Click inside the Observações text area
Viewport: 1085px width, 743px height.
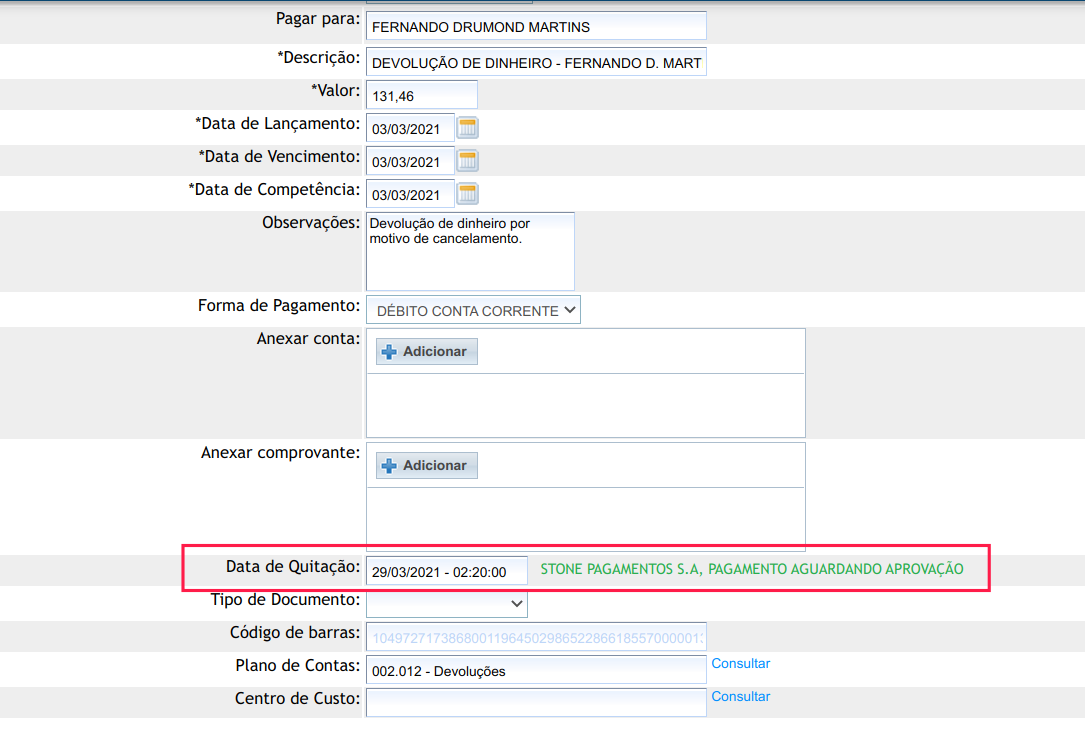(470, 251)
